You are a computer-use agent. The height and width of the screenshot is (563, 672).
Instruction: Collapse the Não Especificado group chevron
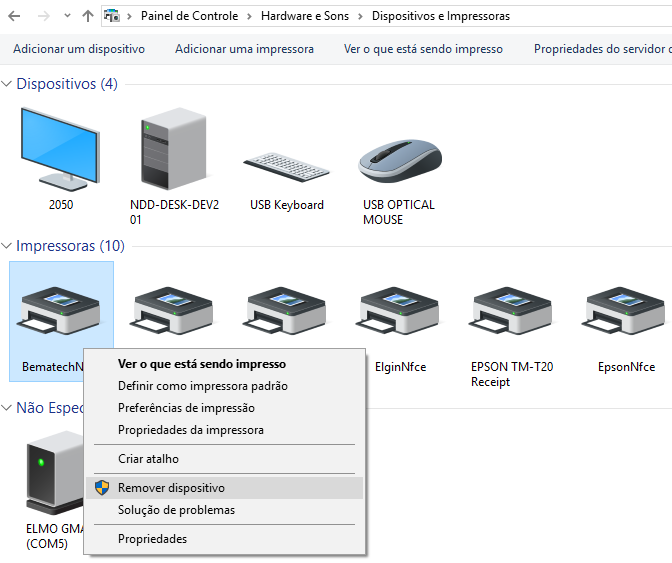tap(6, 407)
